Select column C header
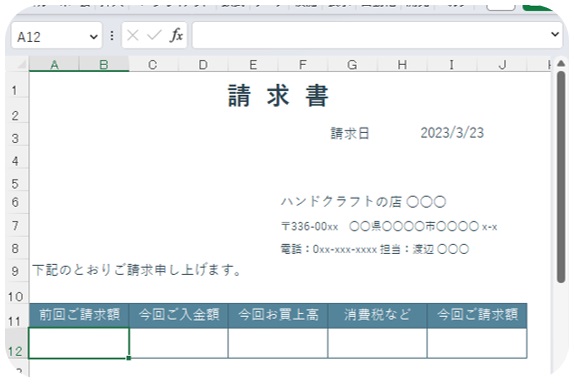The image size is (574, 384). coord(153,64)
